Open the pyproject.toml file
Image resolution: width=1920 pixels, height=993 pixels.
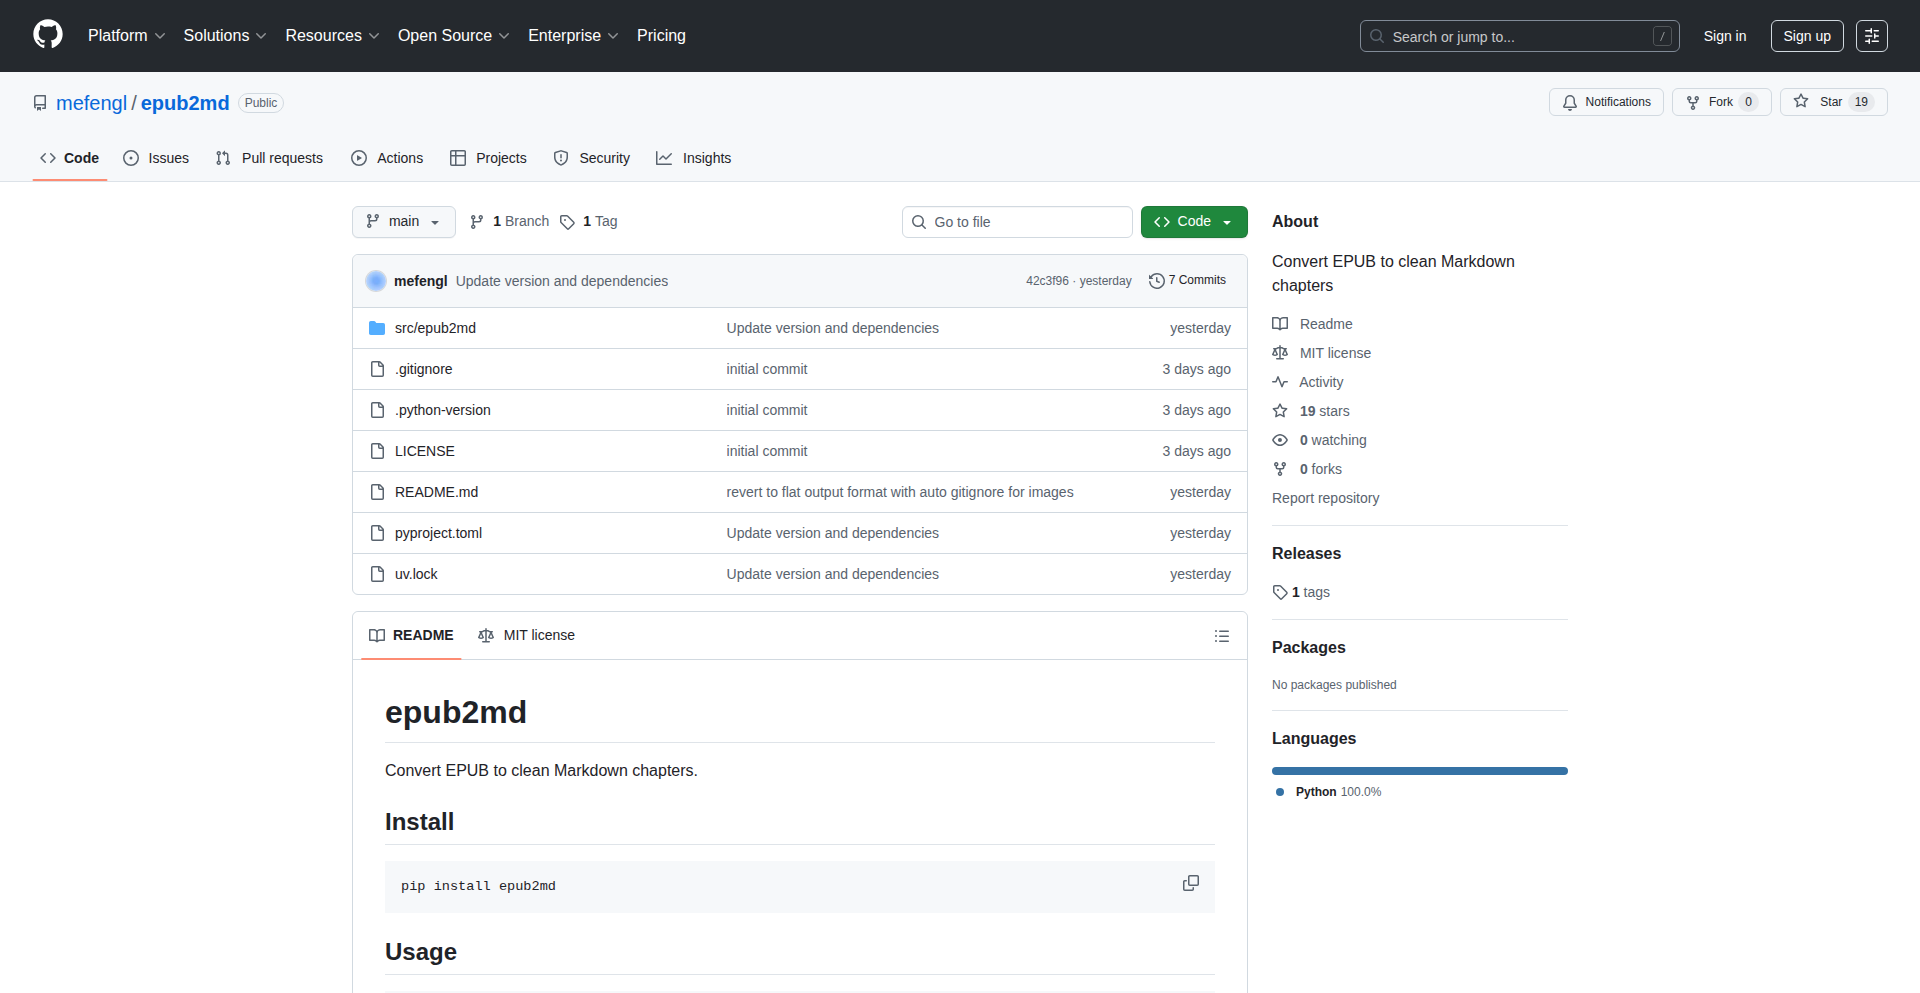pyautogui.click(x=438, y=533)
